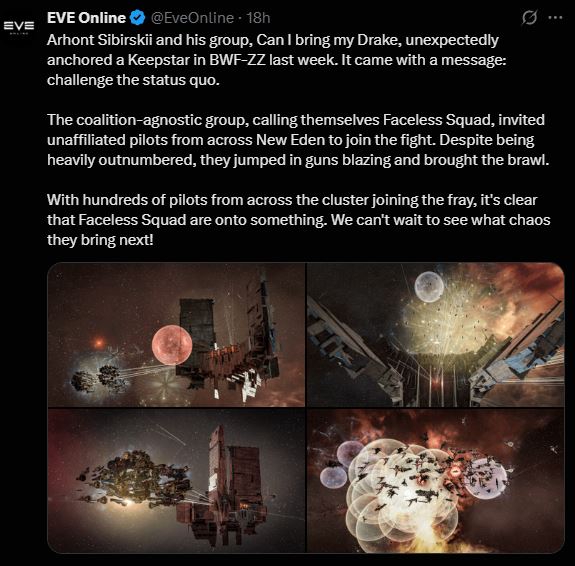The height and width of the screenshot is (566, 575).
Task: Click the paragraph starting 'The coalition-agnostic group'
Action: pos(298,140)
